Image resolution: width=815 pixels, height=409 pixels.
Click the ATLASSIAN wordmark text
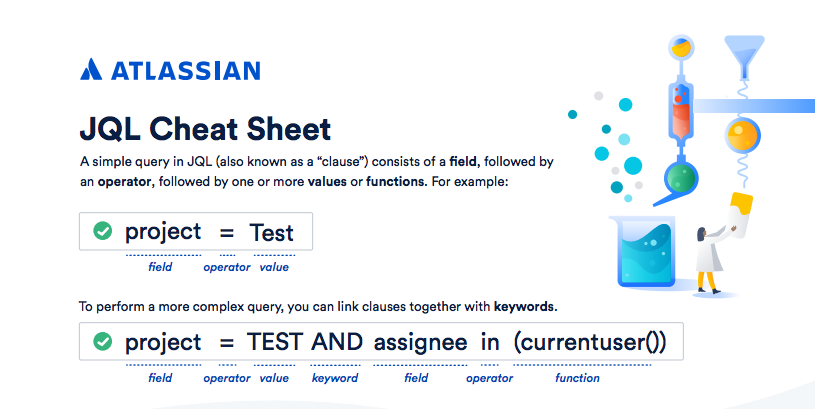pos(186,71)
